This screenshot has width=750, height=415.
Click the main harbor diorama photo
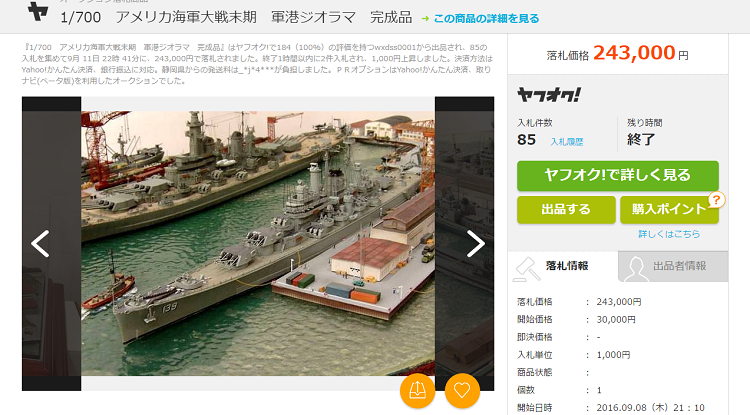pos(258,243)
